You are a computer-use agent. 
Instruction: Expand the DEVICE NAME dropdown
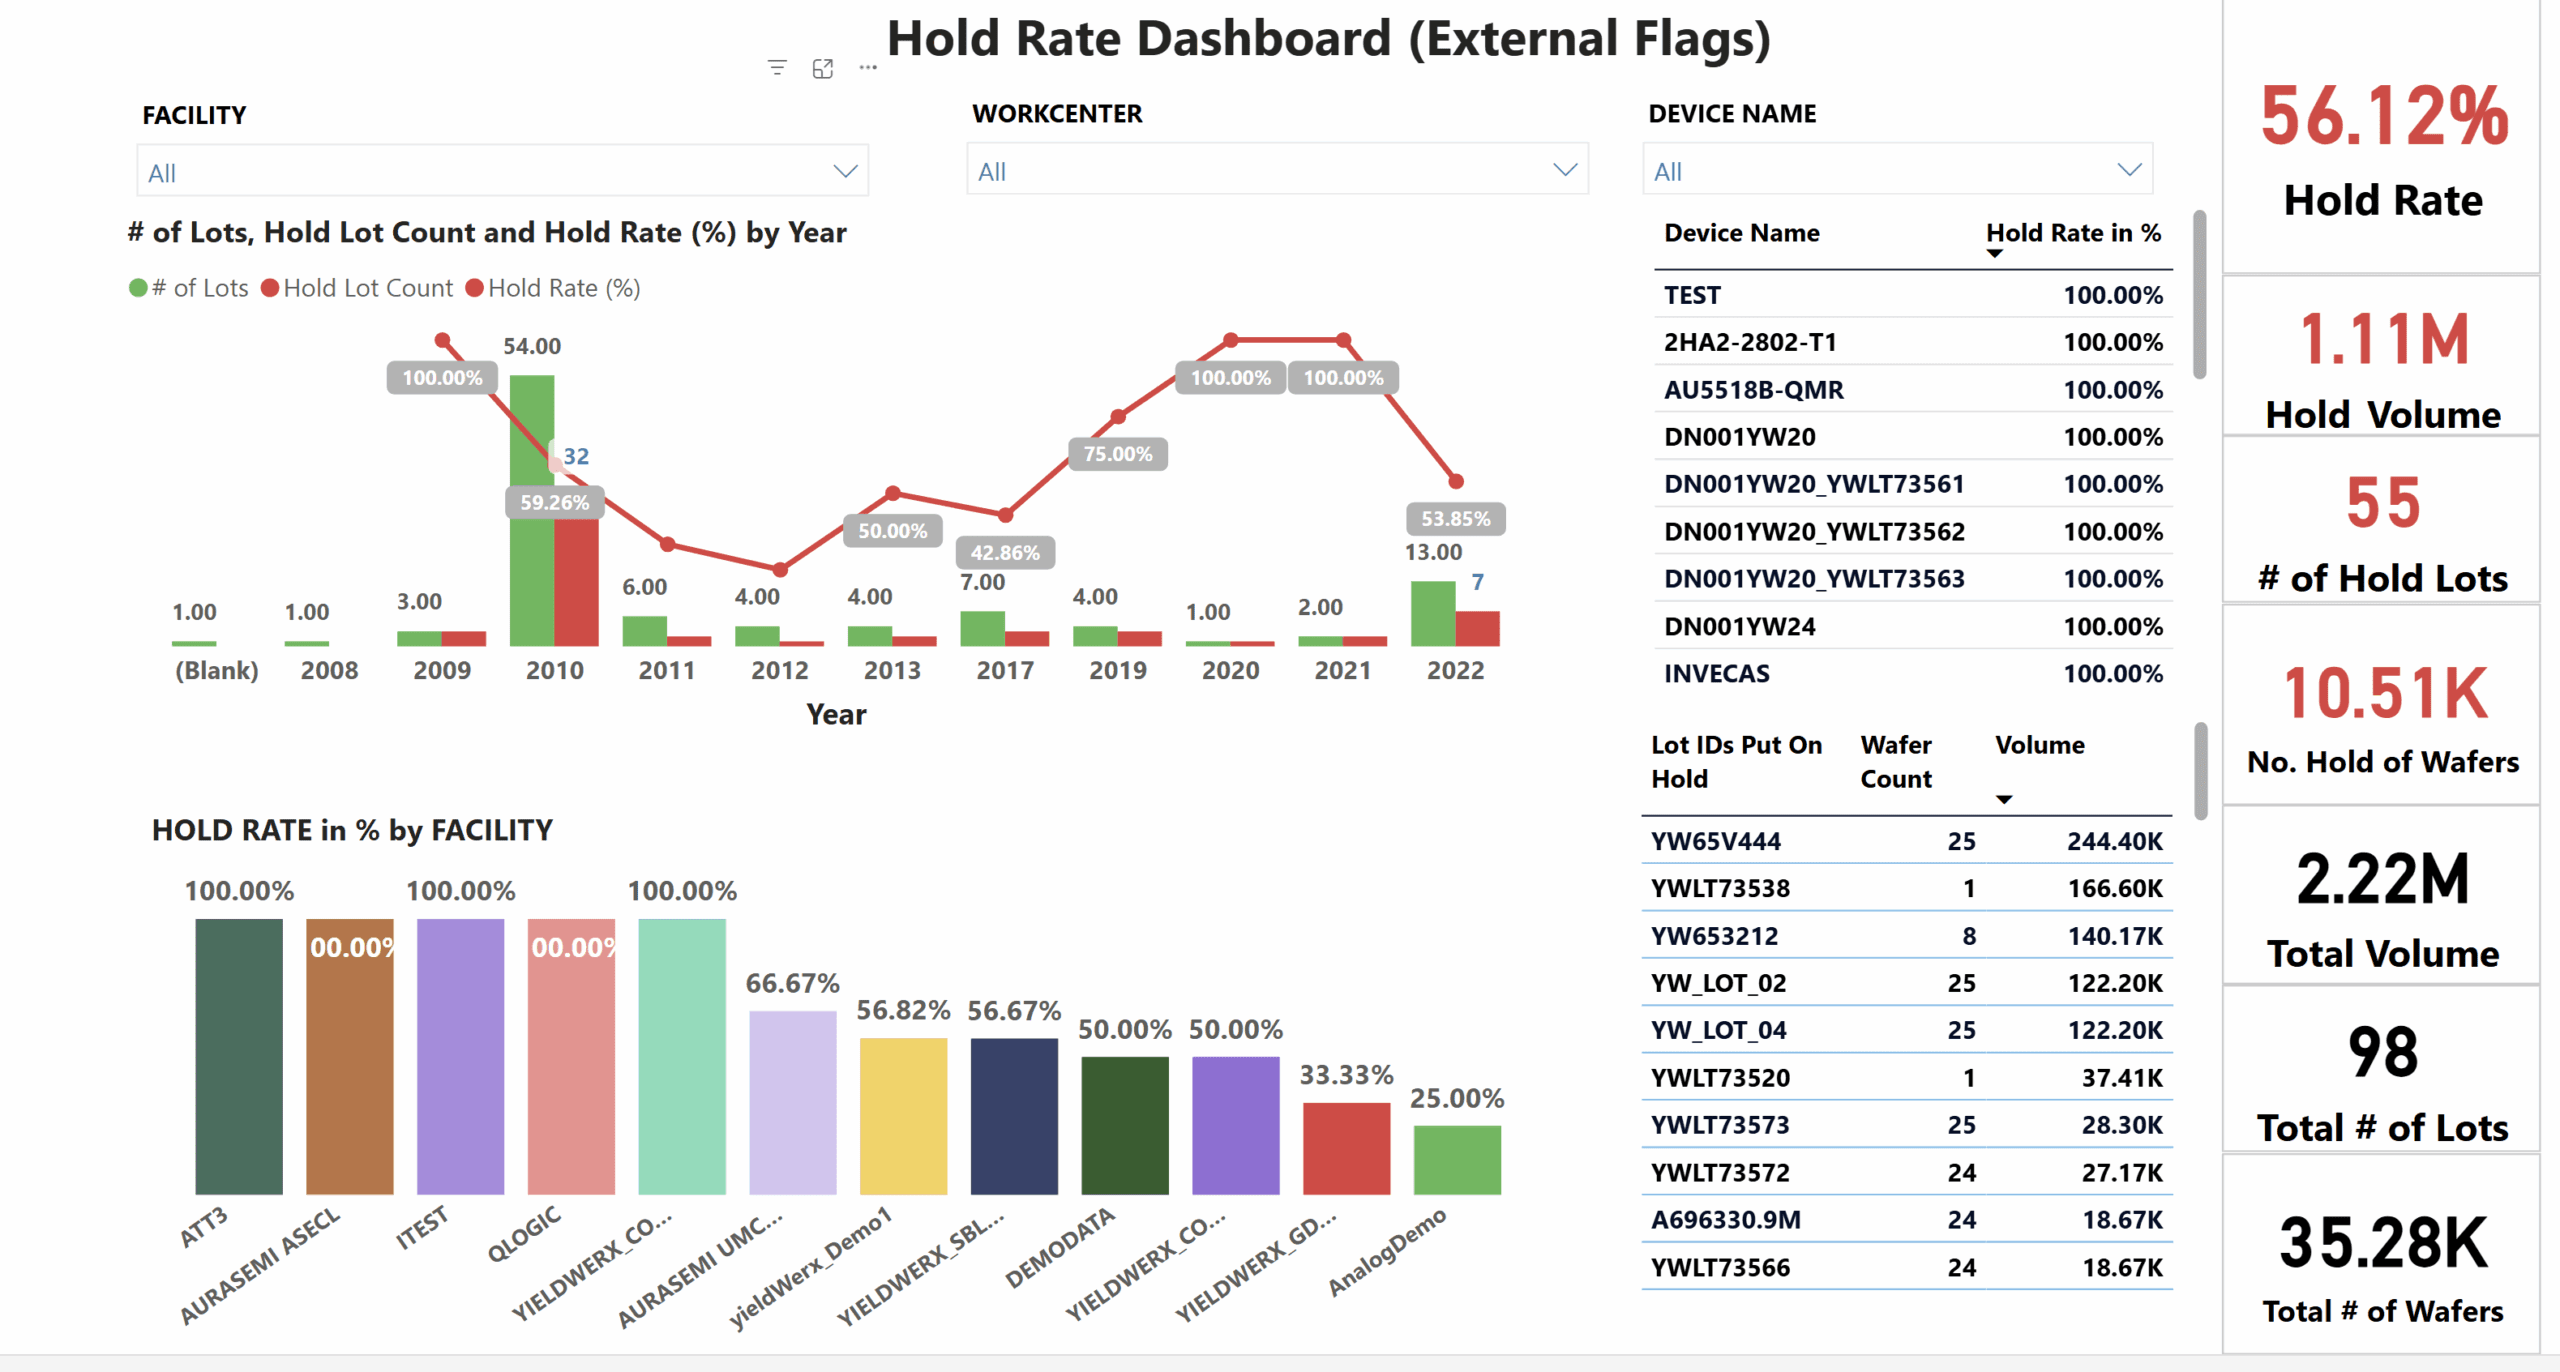pos(2129,171)
